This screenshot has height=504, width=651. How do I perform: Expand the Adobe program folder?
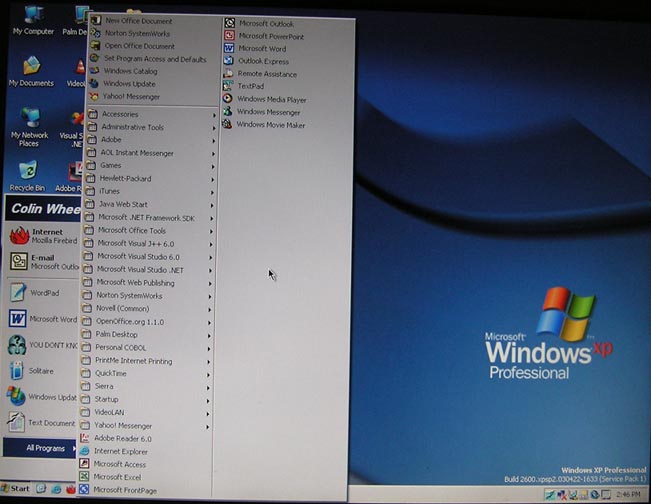151,140
